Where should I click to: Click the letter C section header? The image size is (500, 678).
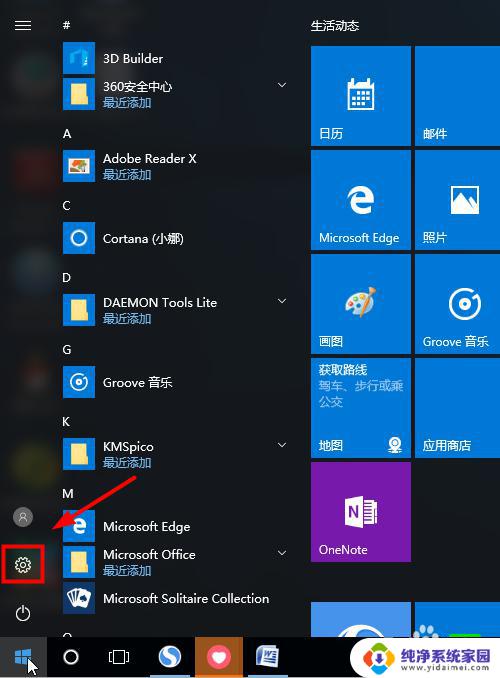coord(66,205)
